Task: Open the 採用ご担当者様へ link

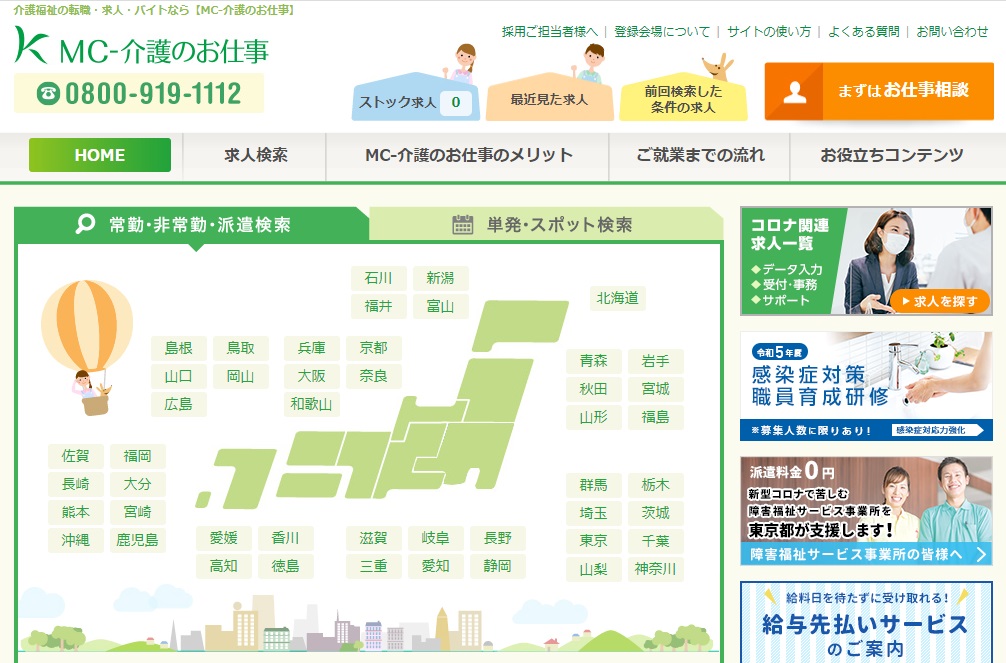Action: click(549, 31)
